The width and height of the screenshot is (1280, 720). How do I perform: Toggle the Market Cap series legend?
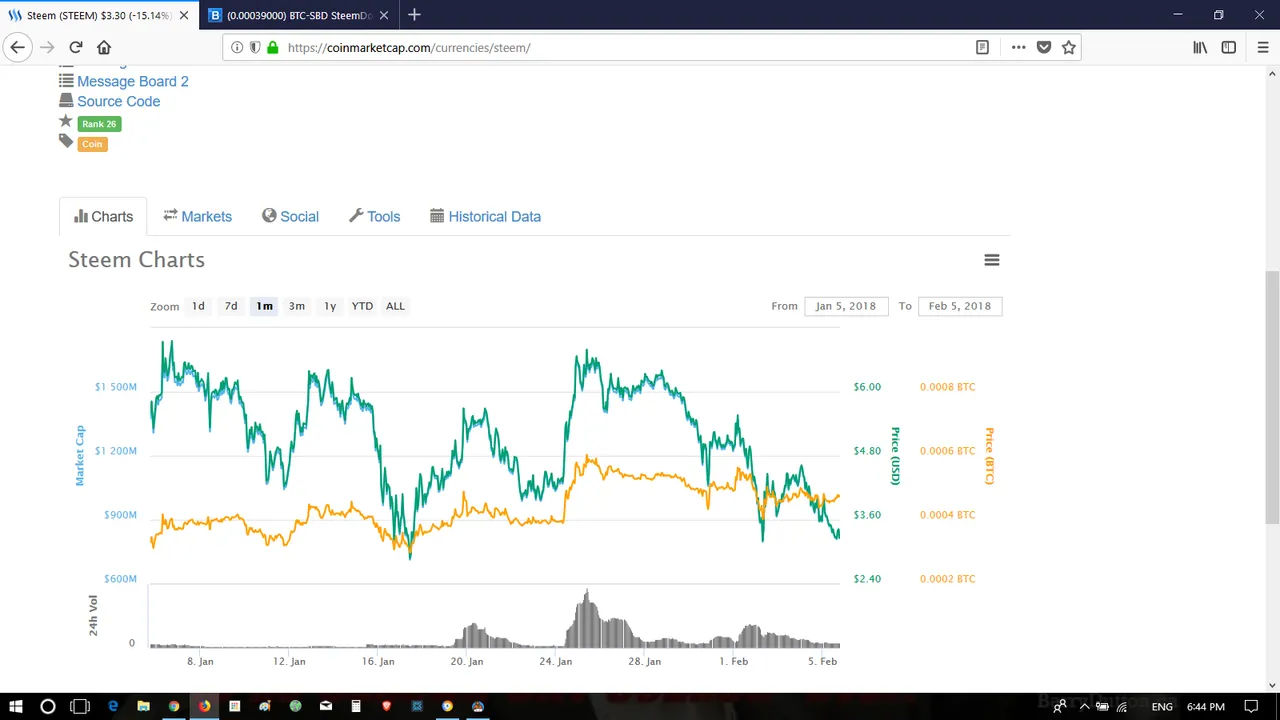coord(80,455)
